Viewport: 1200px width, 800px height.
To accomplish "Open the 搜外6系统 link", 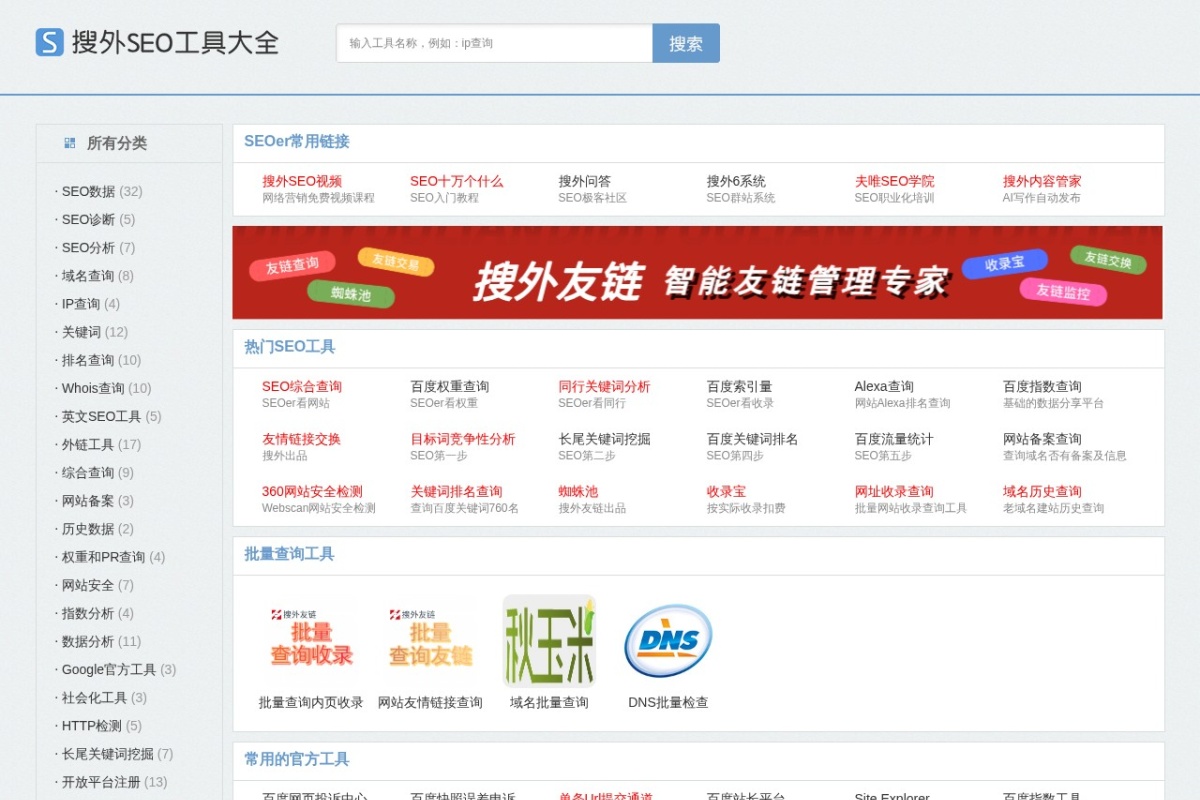I will coord(736,181).
